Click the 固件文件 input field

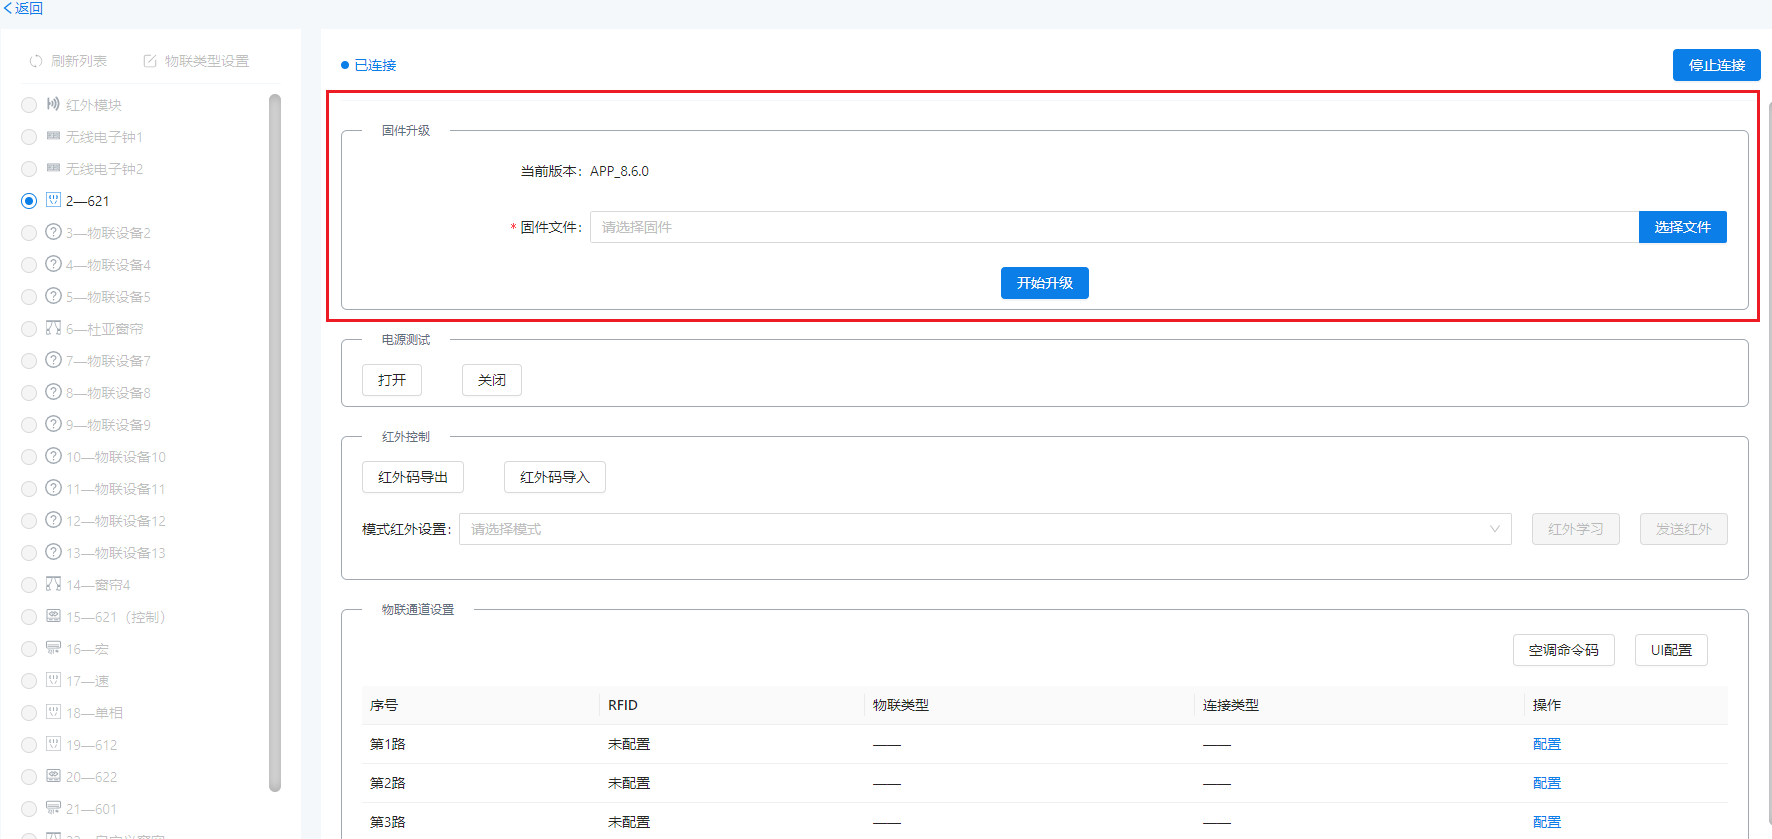click(x=1113, y=227)
